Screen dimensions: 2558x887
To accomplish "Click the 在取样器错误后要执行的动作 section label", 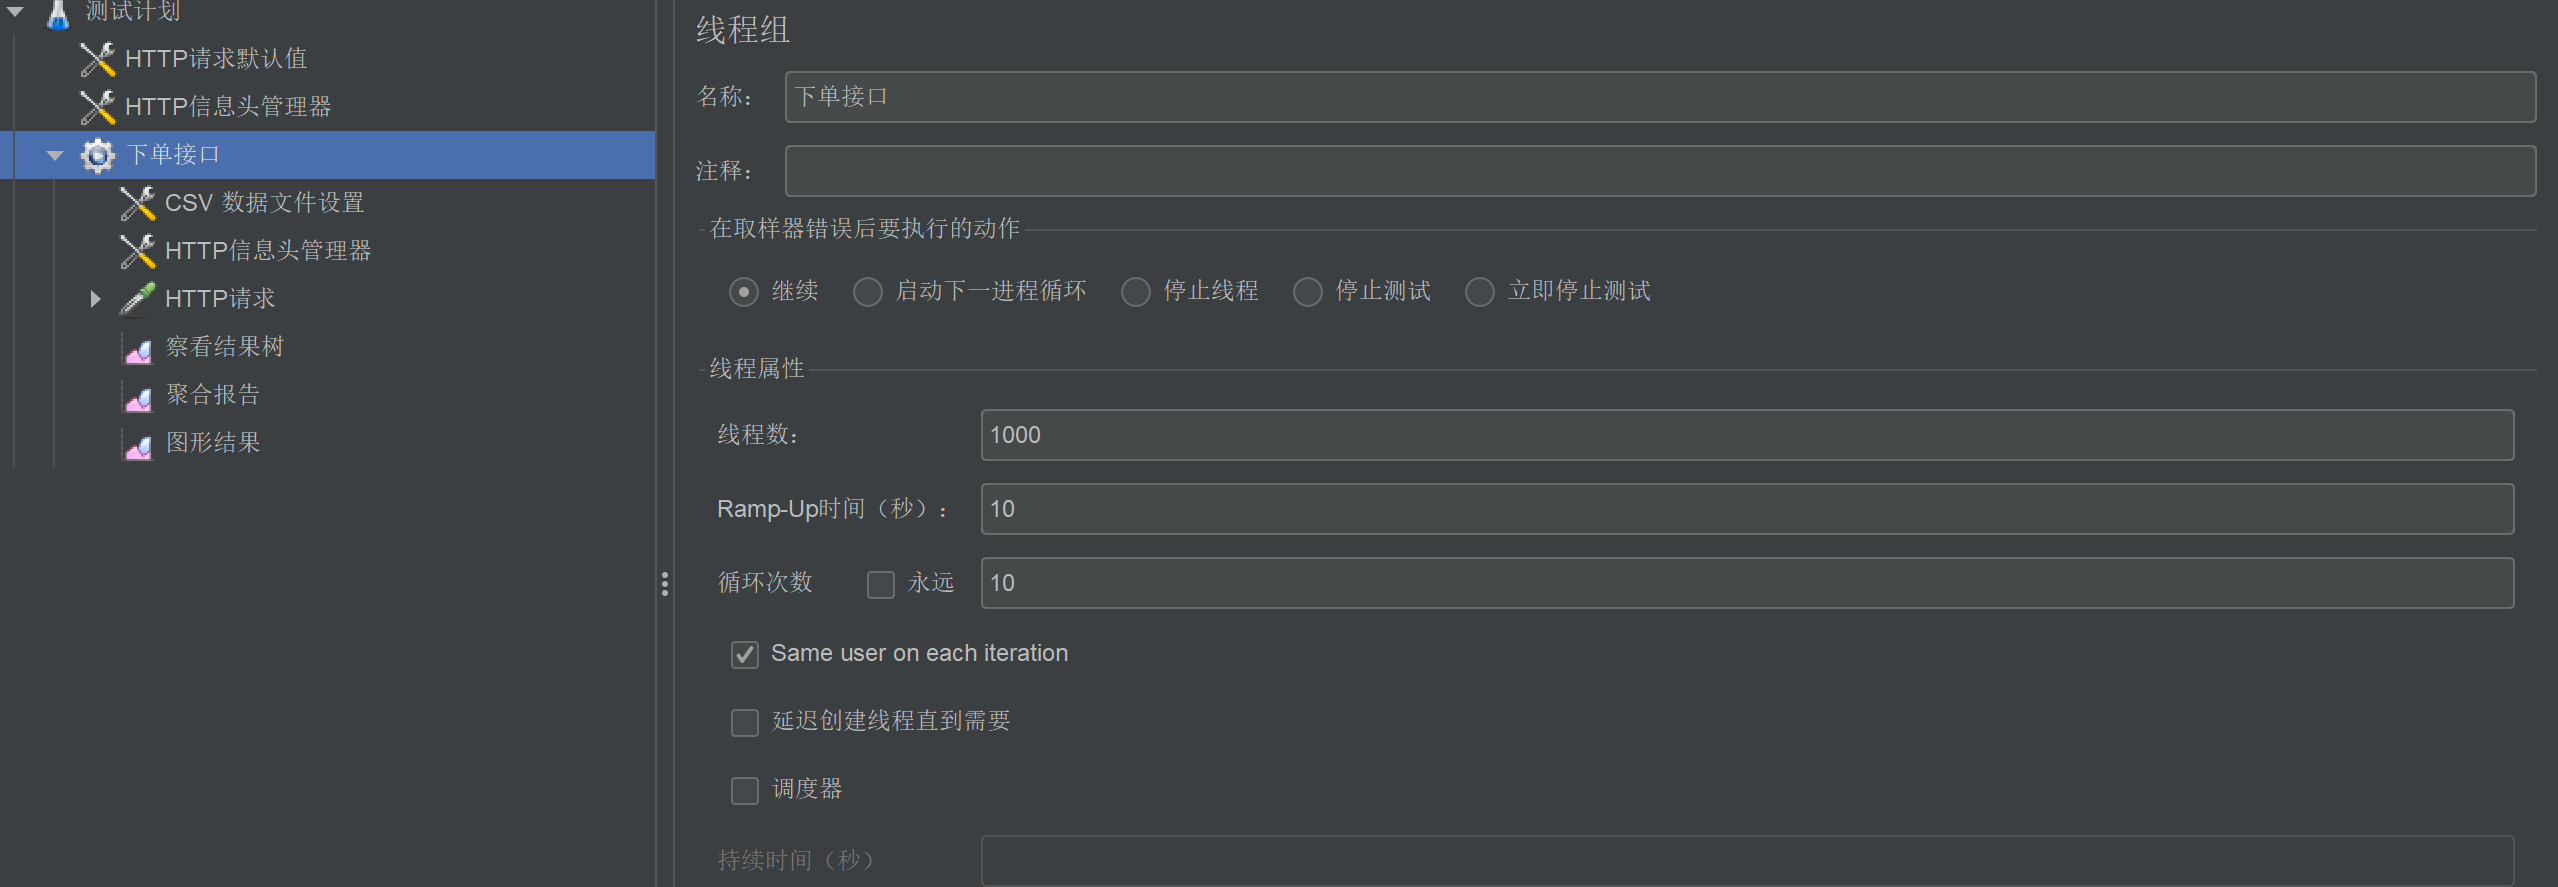I will [x=865, y=229].
